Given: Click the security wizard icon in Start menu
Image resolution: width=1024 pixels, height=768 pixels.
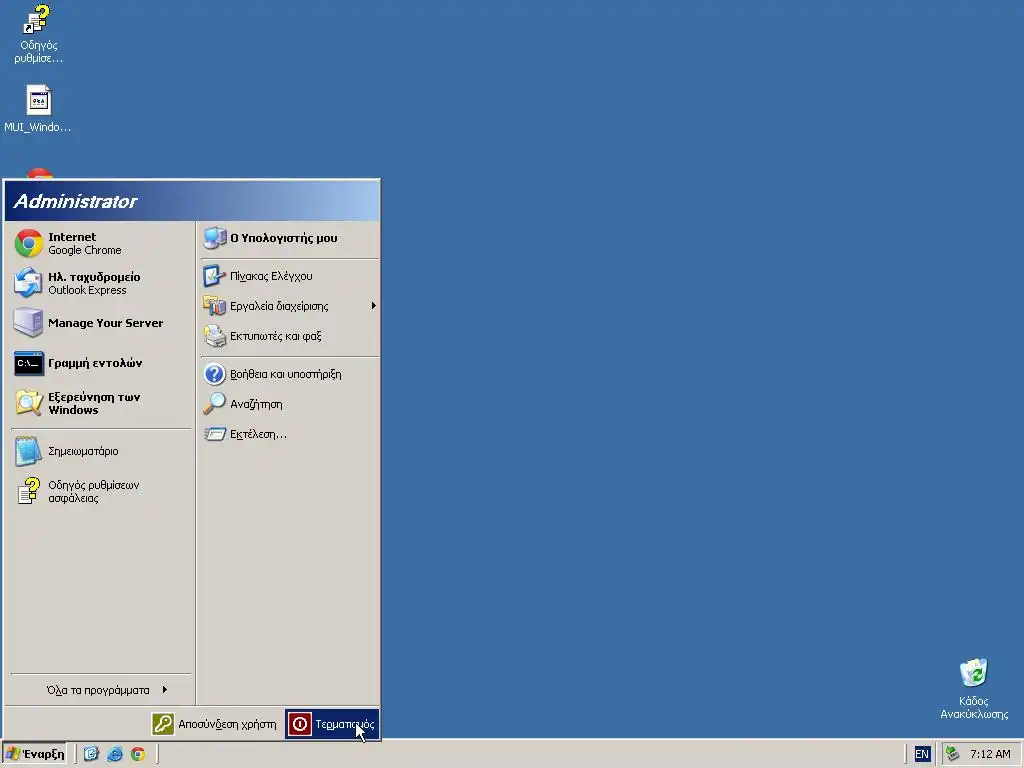Looking at the screenshot, I should tap(29, 491).
